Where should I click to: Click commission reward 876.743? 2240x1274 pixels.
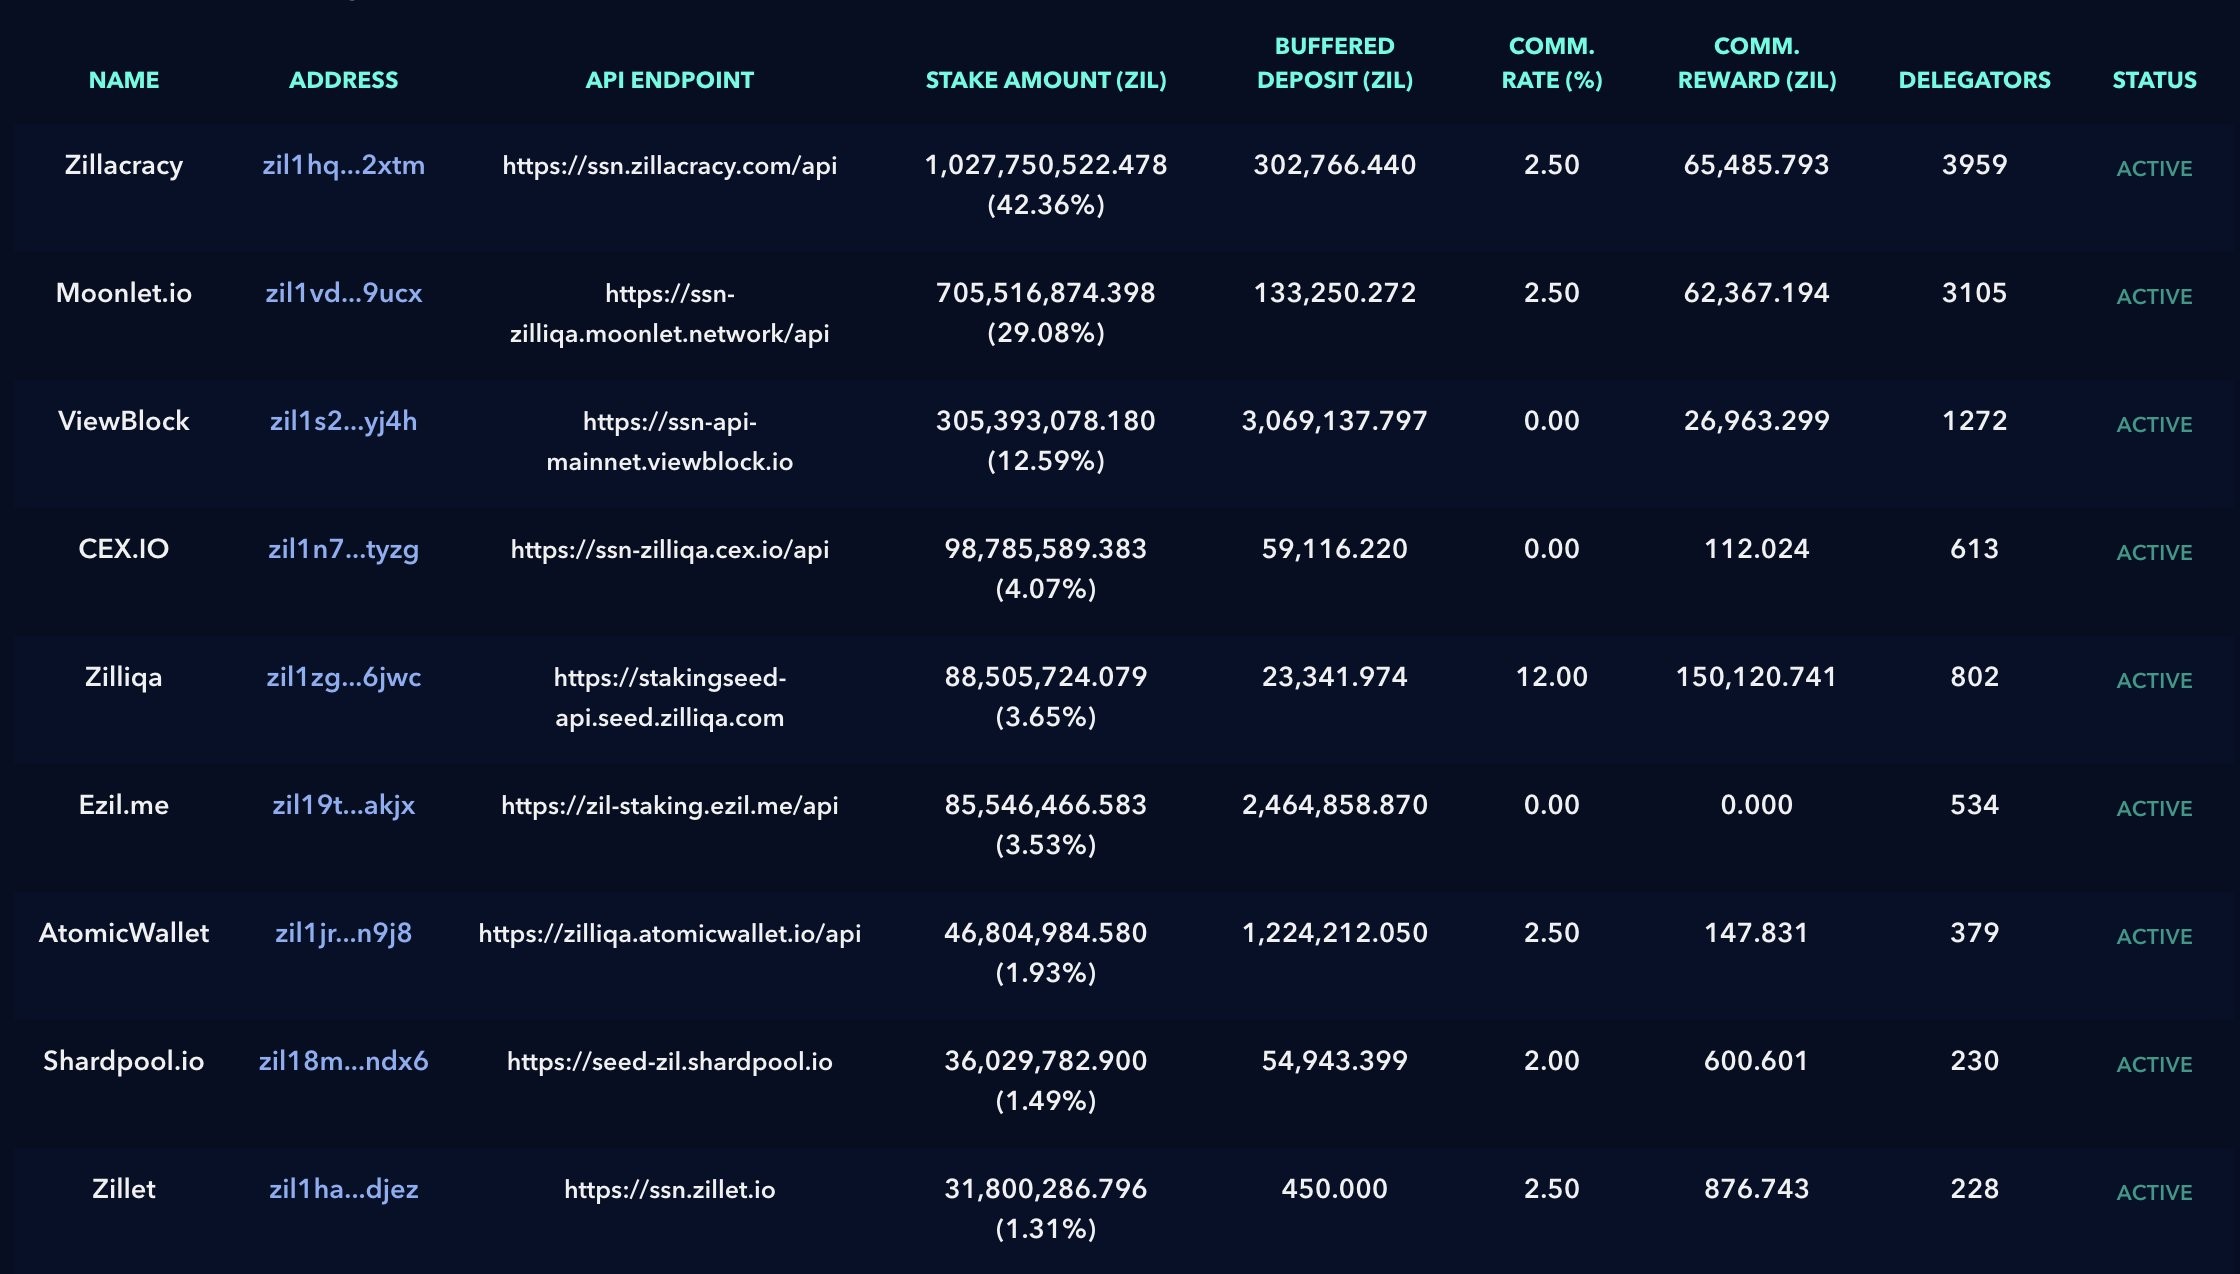pos(1757,1189)
